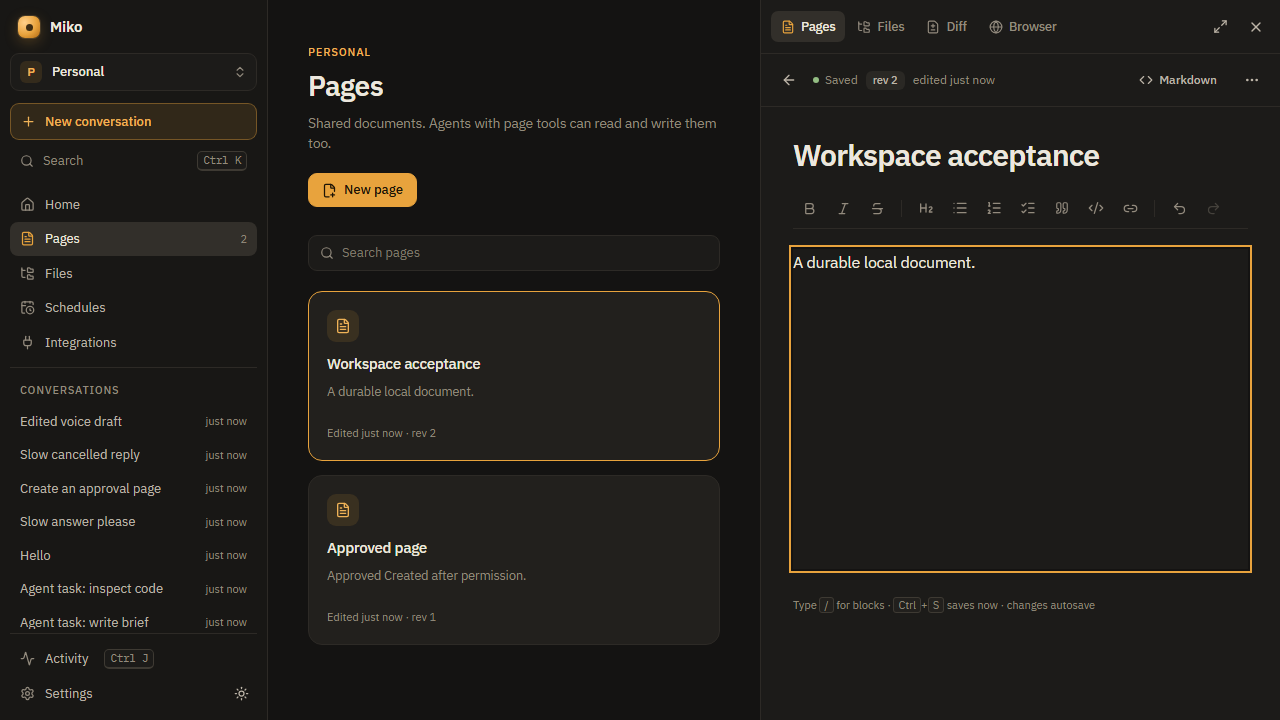Open the Workspace acceptance page card
Viewport: 1280px width, 720px height.
coord(514,376)
